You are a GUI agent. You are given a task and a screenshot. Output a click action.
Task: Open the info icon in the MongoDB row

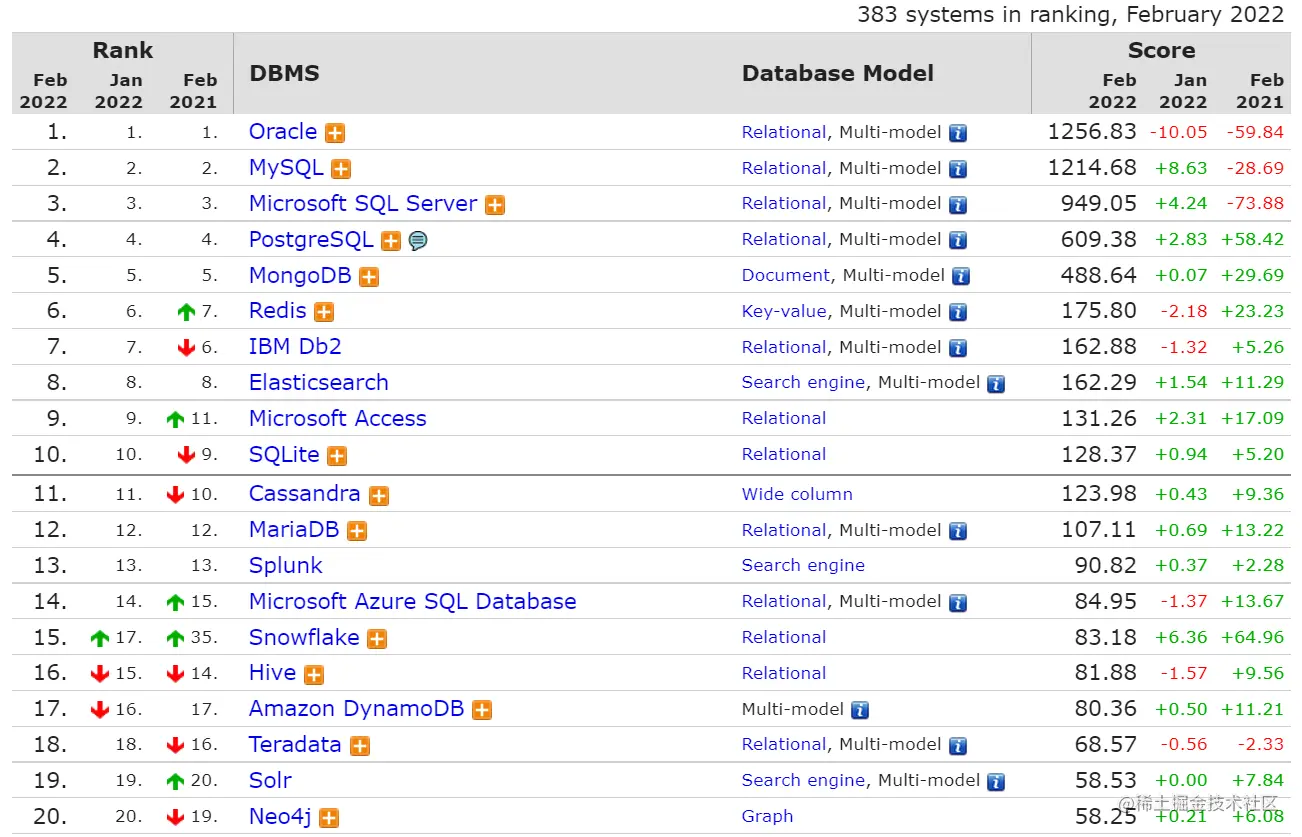(x=961, y=276)
